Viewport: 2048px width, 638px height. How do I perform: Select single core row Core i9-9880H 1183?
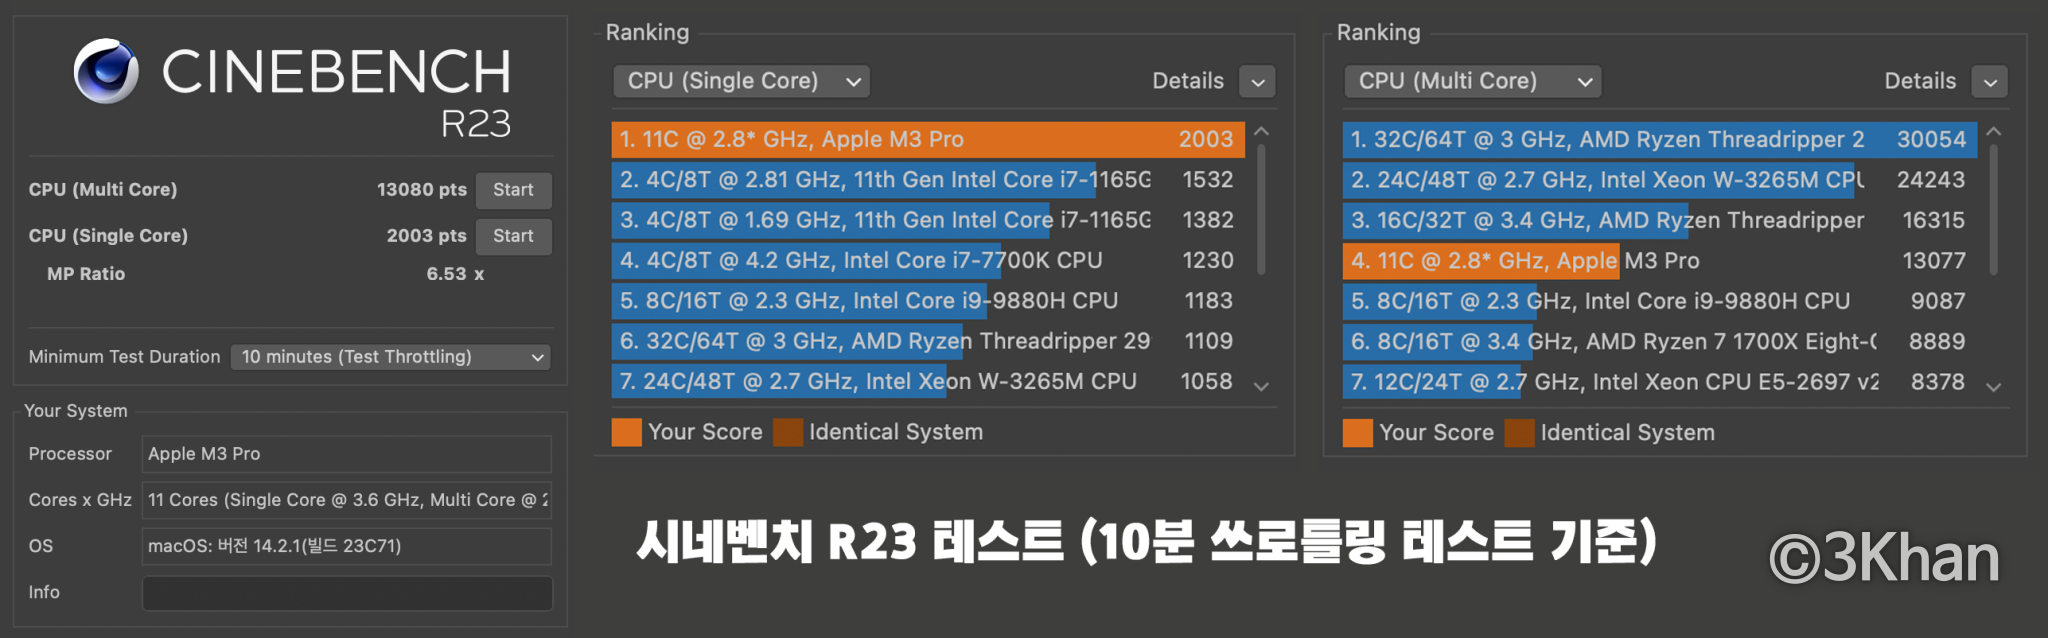[x=928, y=301]
